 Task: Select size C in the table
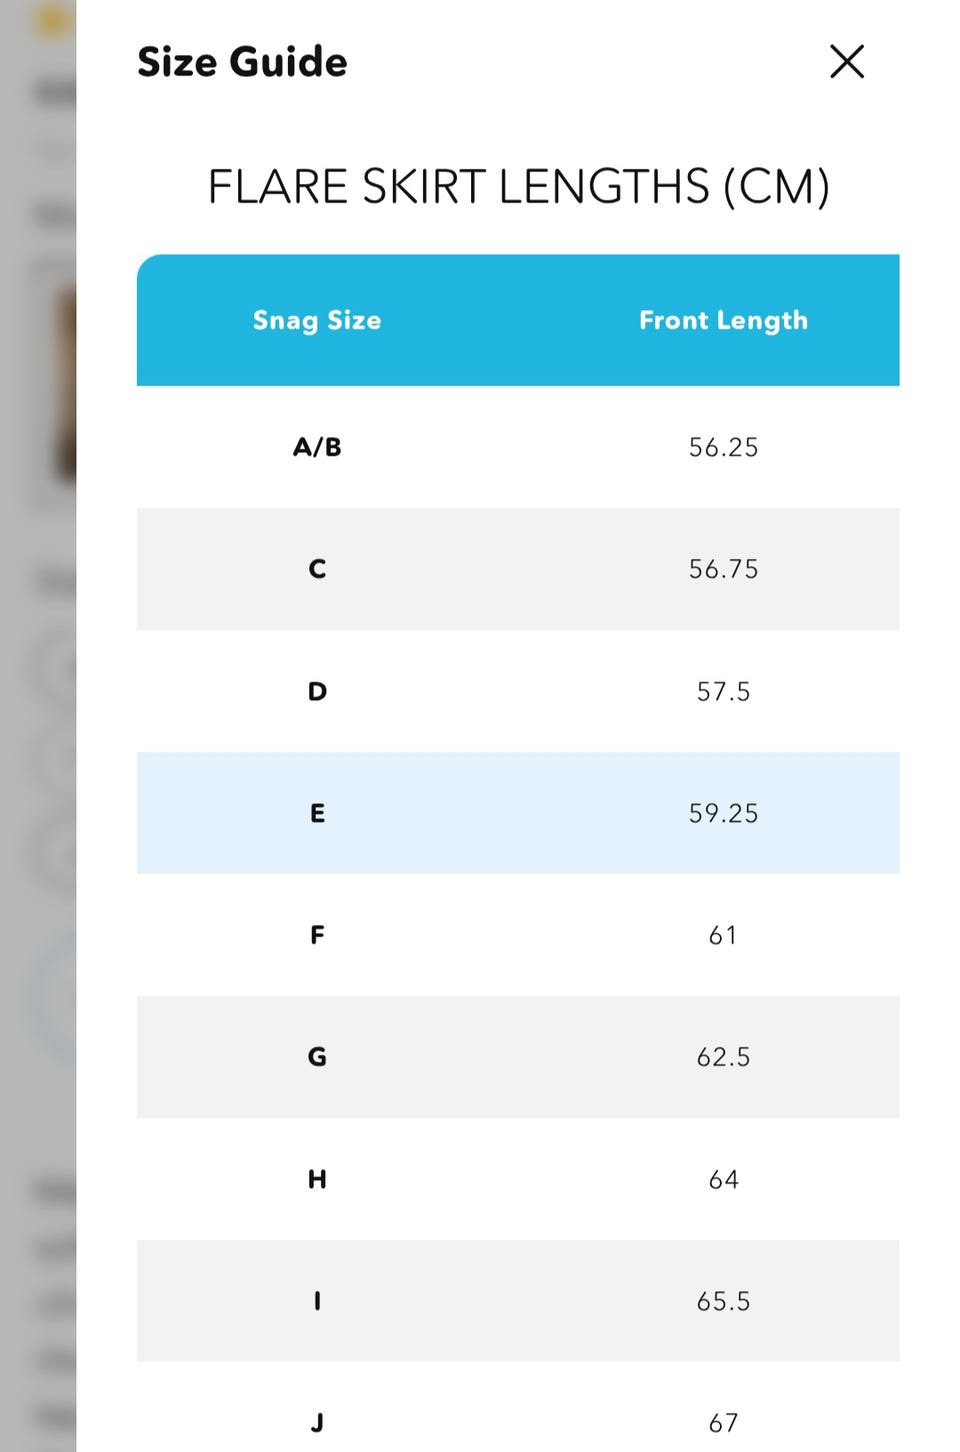317,569
